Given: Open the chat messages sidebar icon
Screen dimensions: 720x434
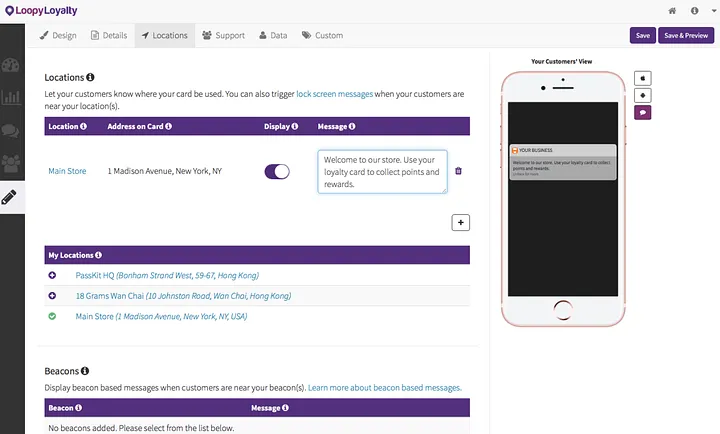Looking at the screenshot, I should click(10, 131).
